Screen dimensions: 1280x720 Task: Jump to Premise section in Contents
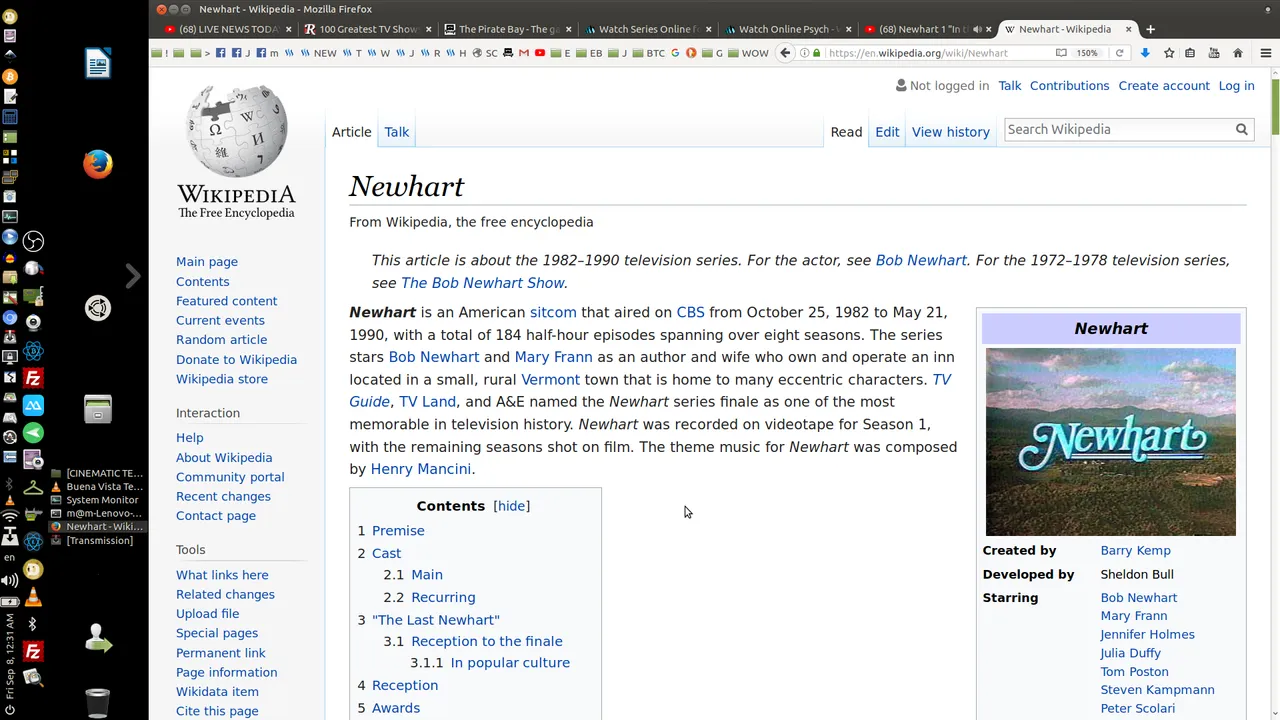point(398,531)
